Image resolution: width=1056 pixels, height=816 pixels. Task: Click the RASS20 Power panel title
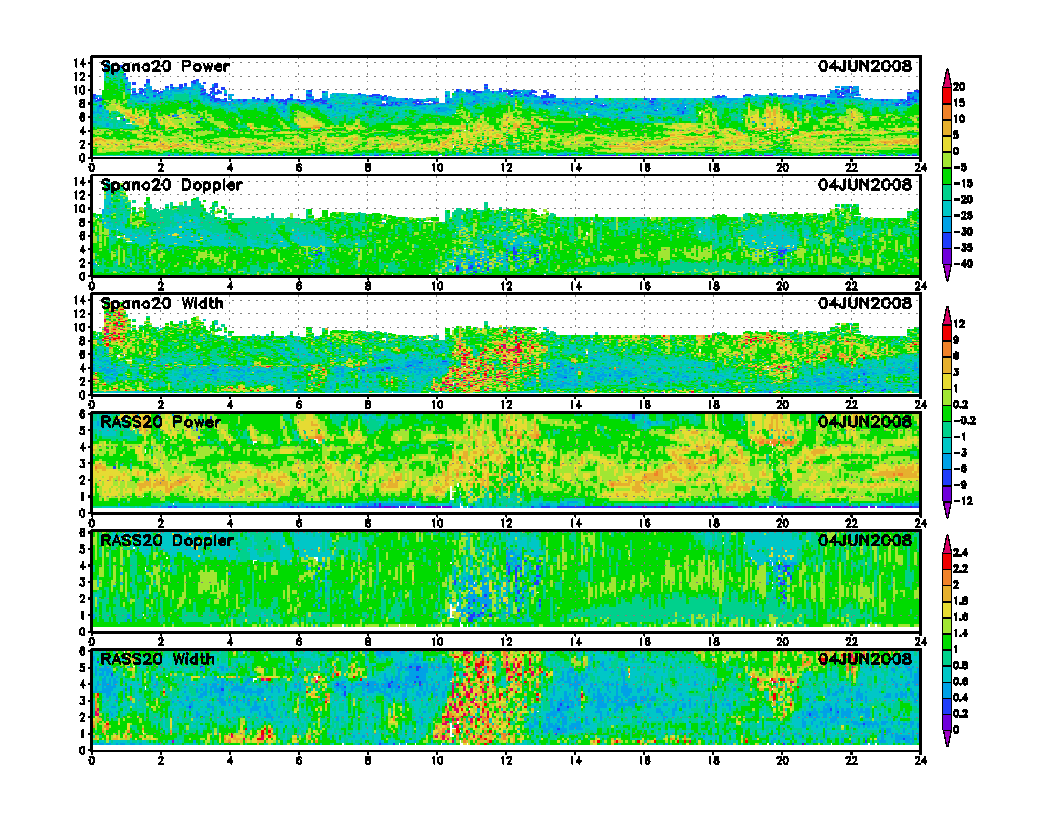(160, 422)
